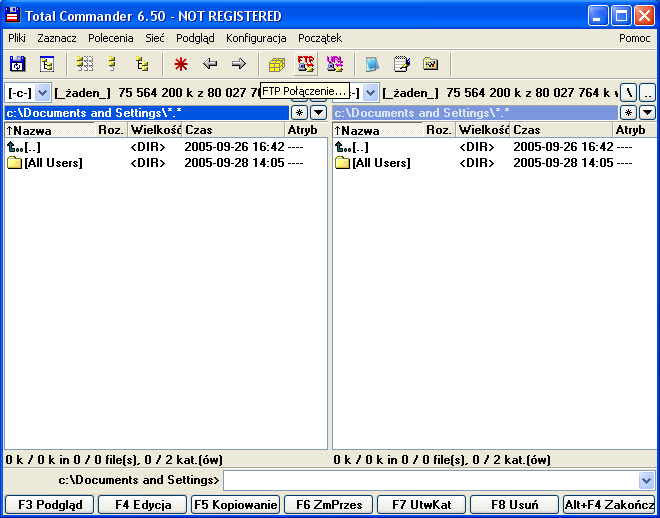This screenshot has width=660, height=518.
Task: Switch to brief file names view icon
Action: 85,64
